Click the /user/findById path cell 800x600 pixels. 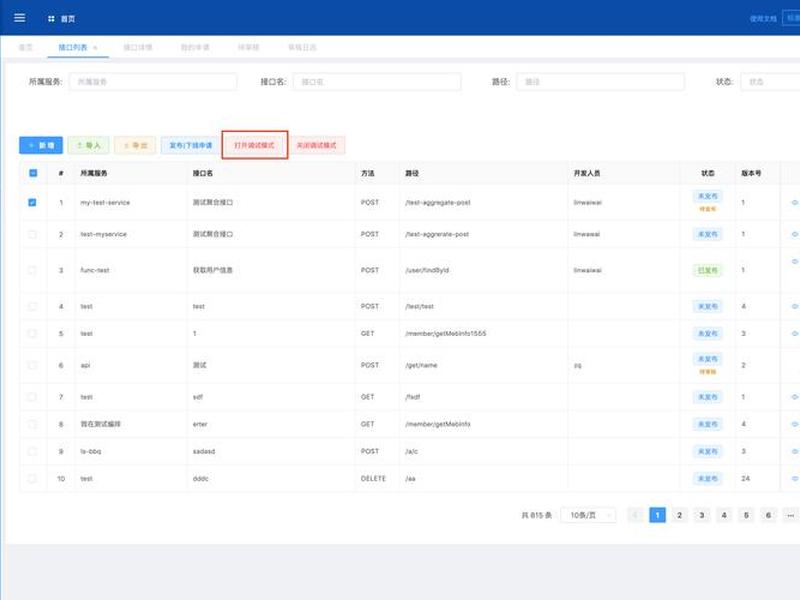(427, 270)
